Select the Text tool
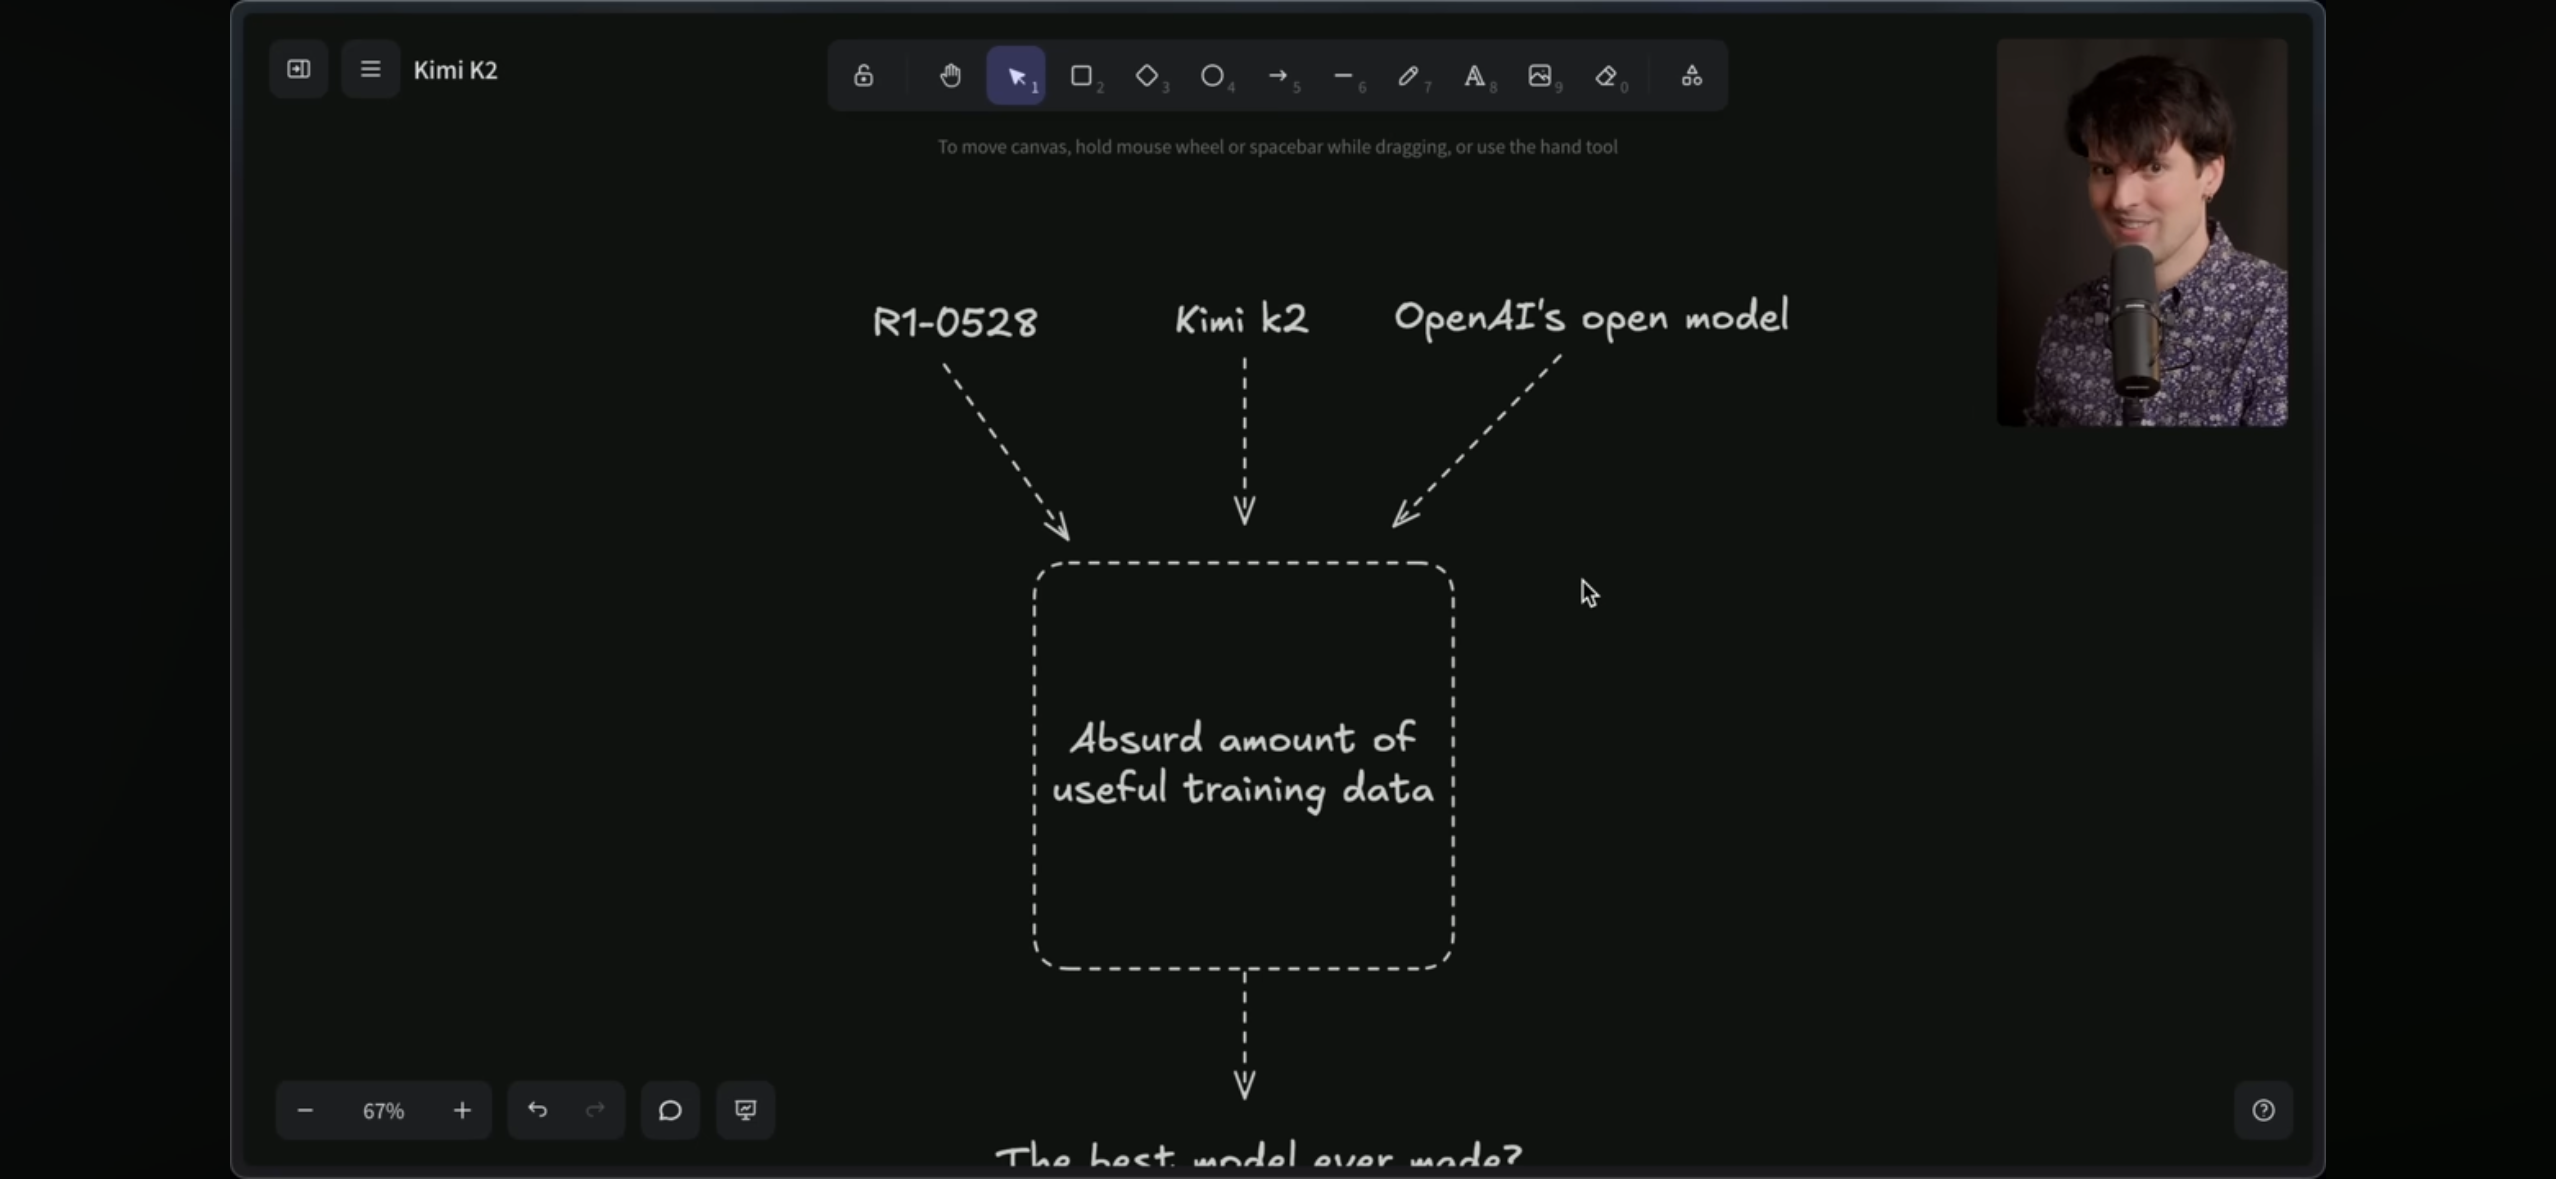 coord(1475,76)
